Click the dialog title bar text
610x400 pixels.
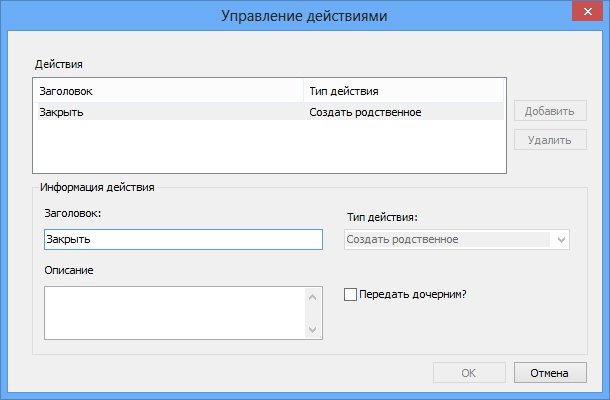(x=304, y=16)
